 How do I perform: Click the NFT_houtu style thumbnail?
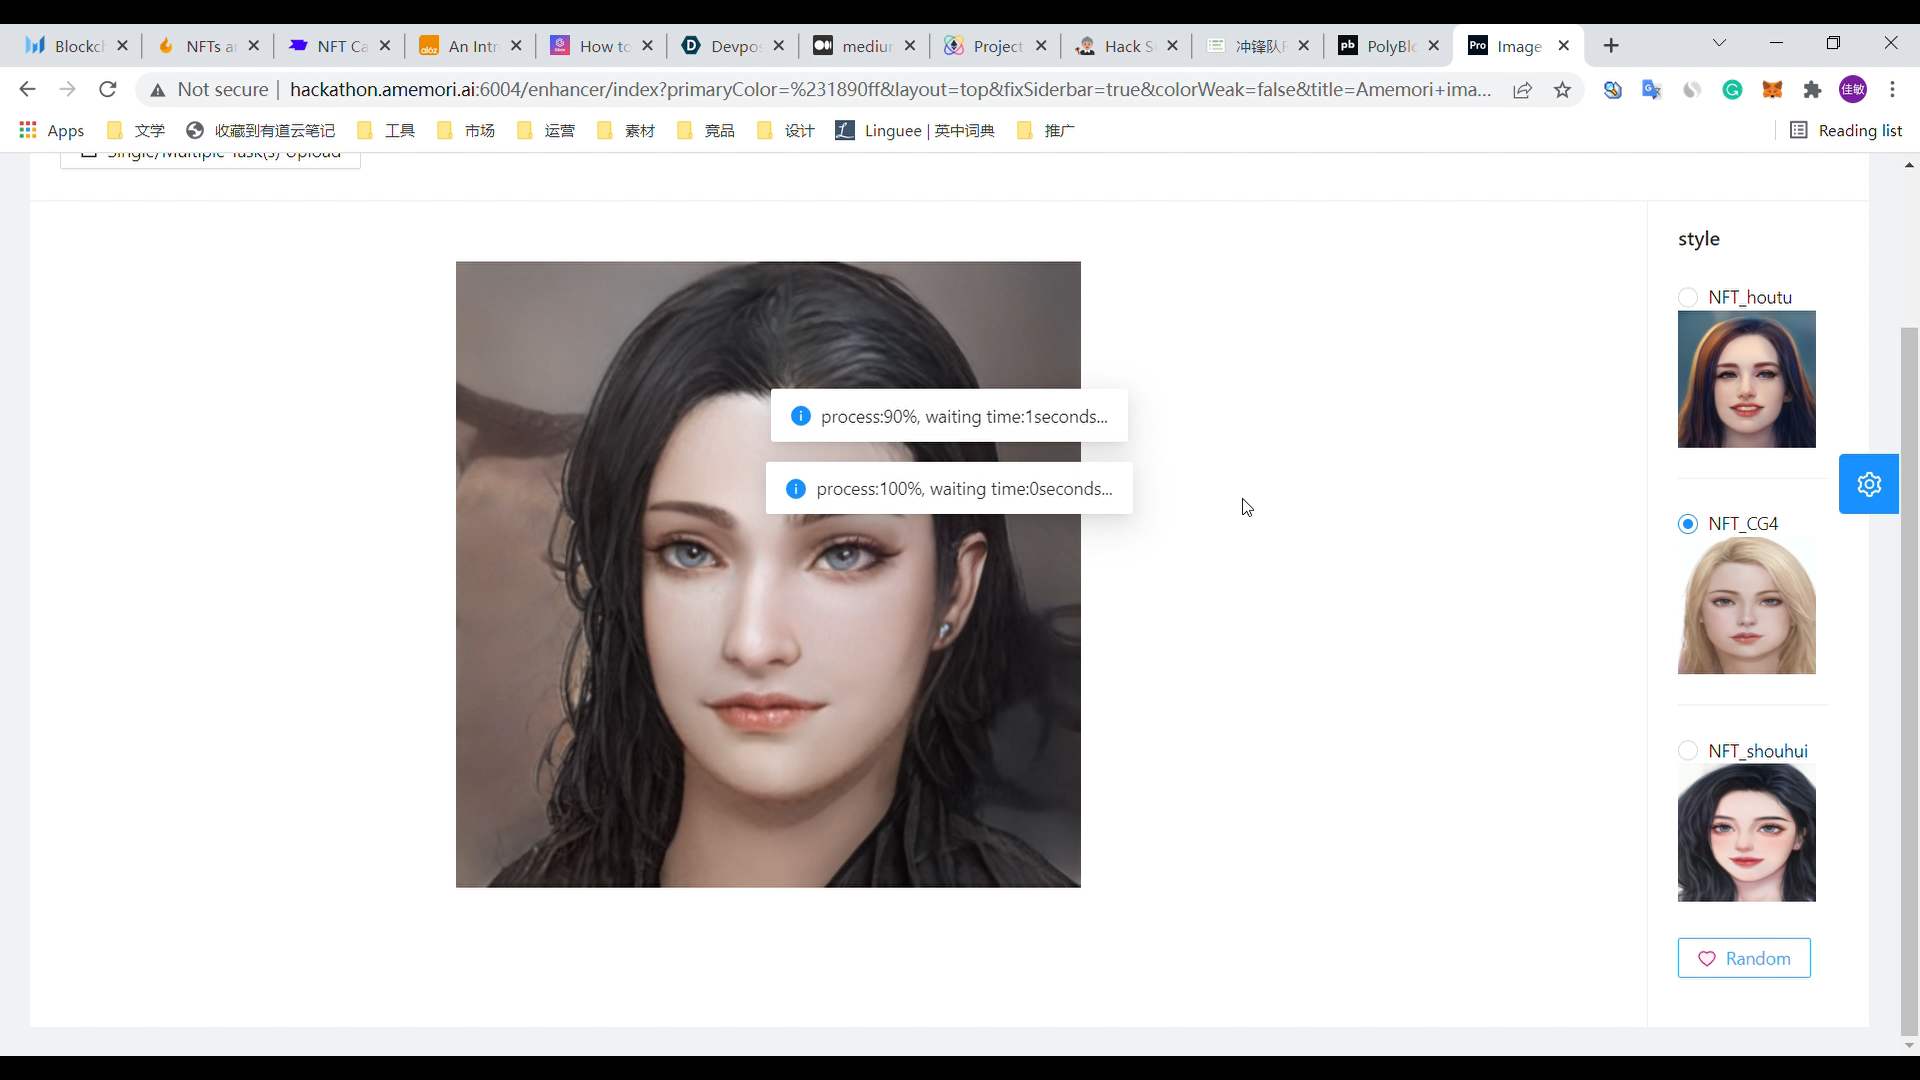pos(1746,378)
